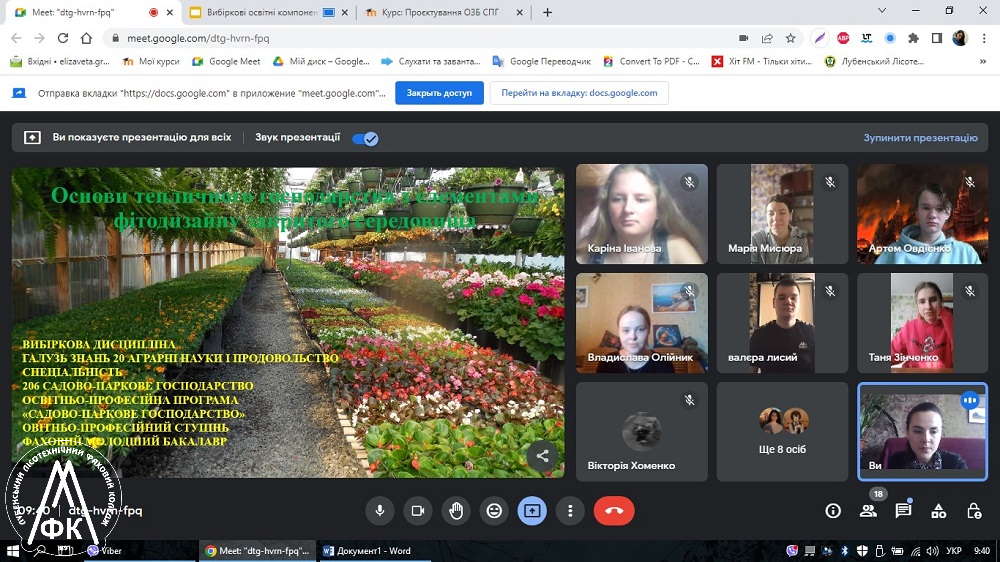Image resolution: width=1000 pixels, height=562 pixels.
Task: Open the activities icon
Action: coord(939,511)
